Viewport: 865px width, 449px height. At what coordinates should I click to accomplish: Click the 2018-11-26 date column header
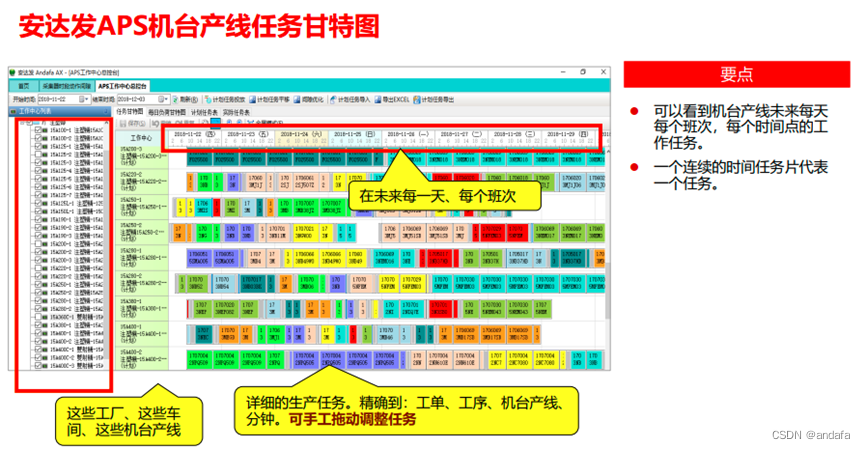[408, 137]
